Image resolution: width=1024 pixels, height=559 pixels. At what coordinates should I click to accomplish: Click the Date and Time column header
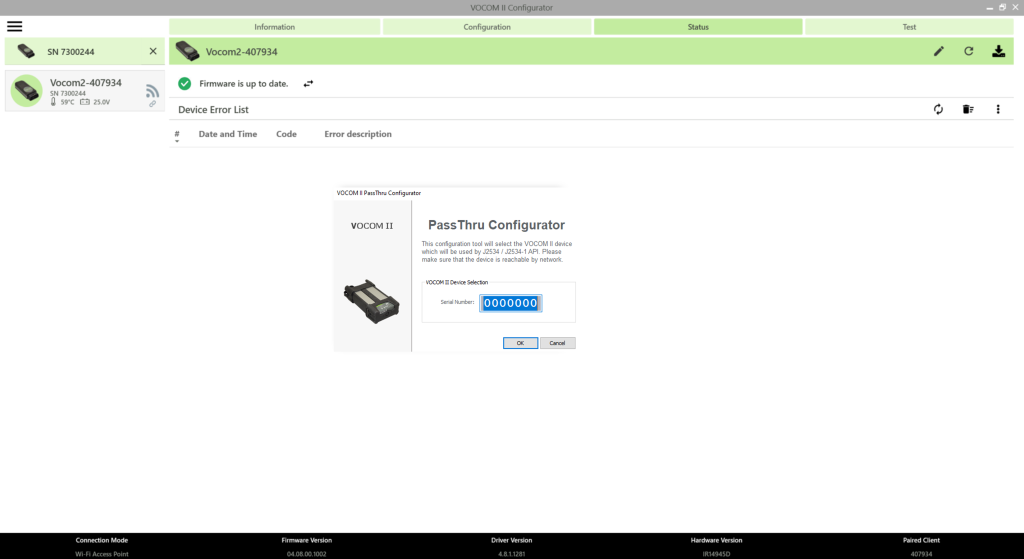click(x=228, y=134)
